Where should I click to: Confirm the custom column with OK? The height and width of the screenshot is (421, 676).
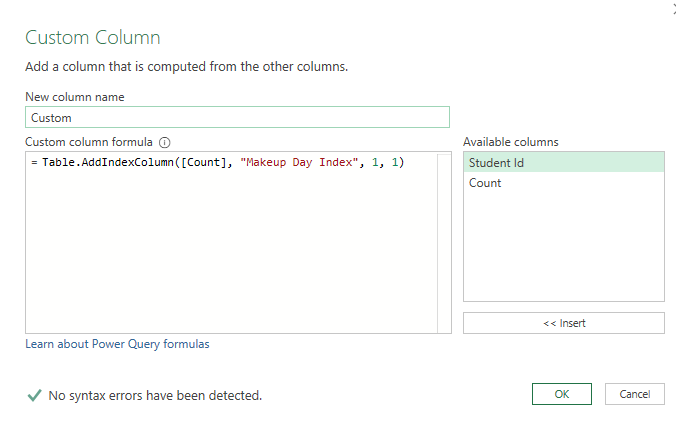click(562, 394)
